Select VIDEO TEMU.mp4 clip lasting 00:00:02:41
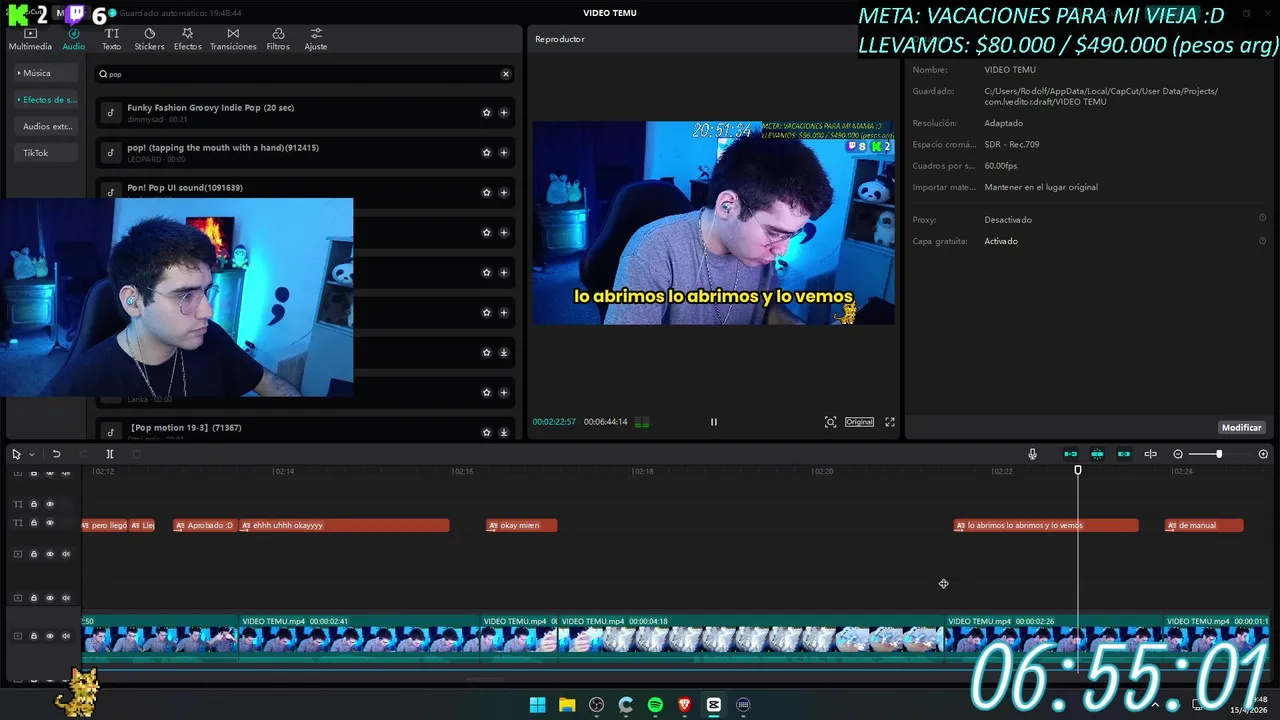This screenshot has height=720, width=1280. 359,638
